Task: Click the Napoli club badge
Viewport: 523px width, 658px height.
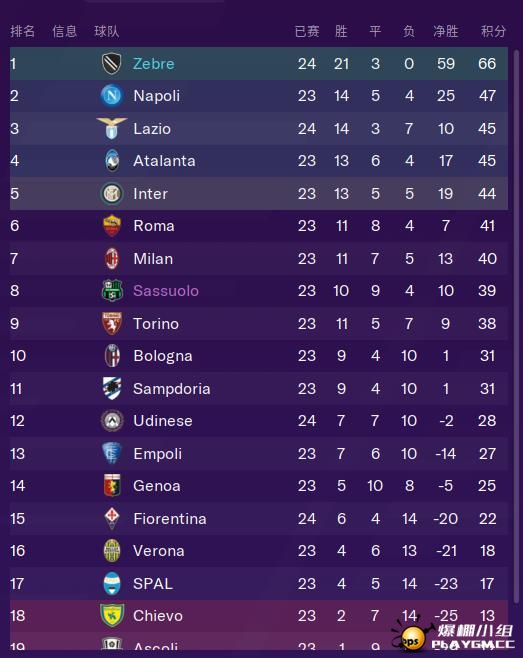Action: (x=112, y=96)
